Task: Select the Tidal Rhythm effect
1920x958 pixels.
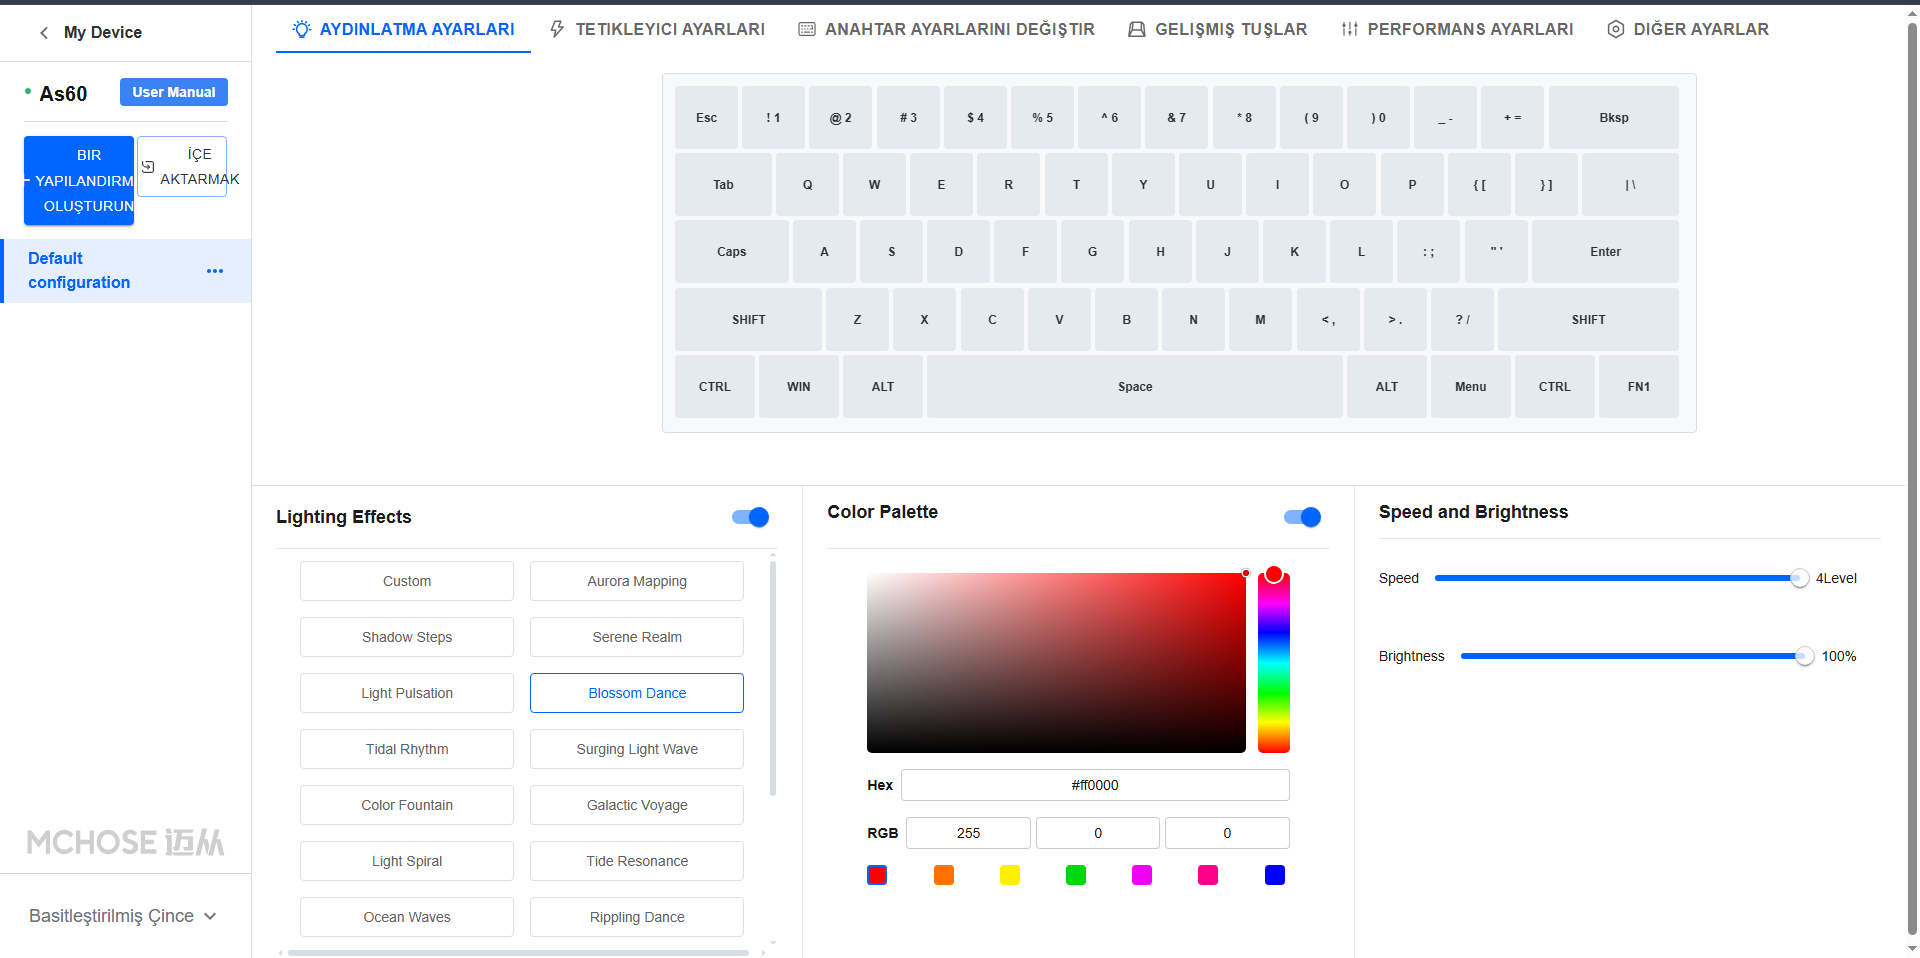Action: [407, 749]
